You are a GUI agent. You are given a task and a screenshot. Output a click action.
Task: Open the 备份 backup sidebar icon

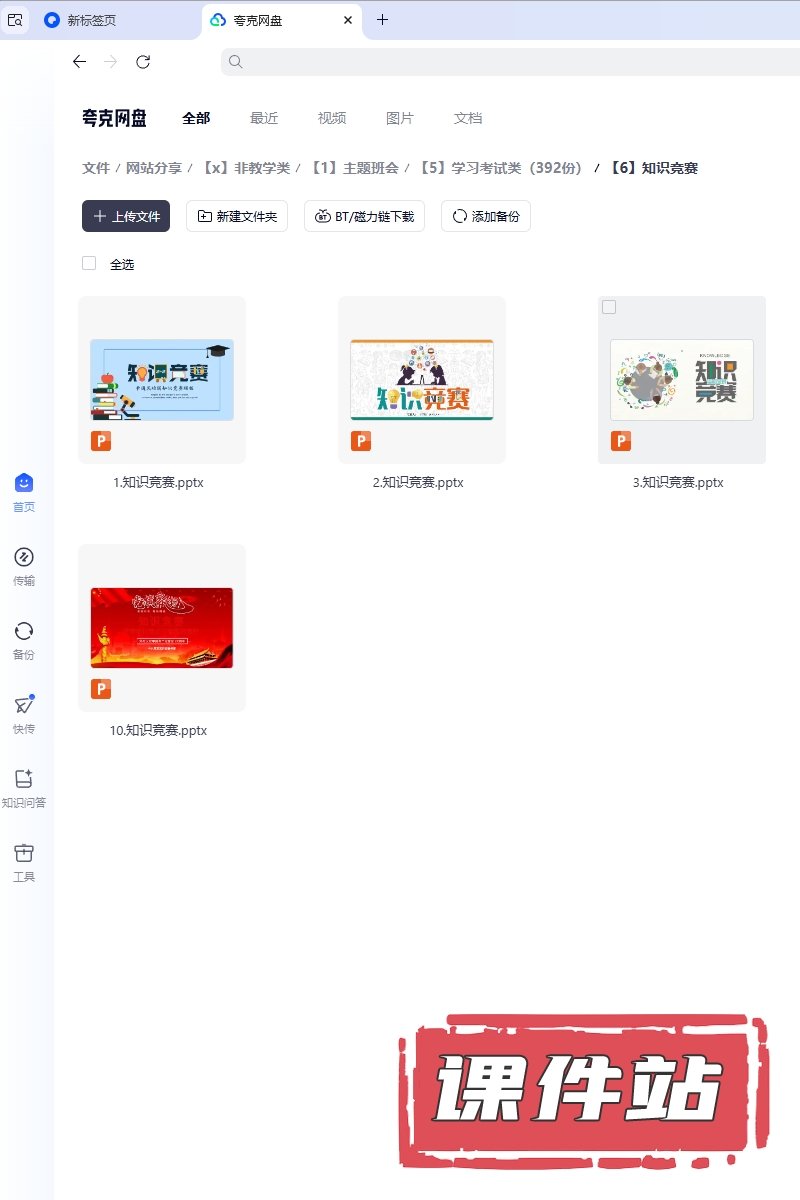(24, 632)
